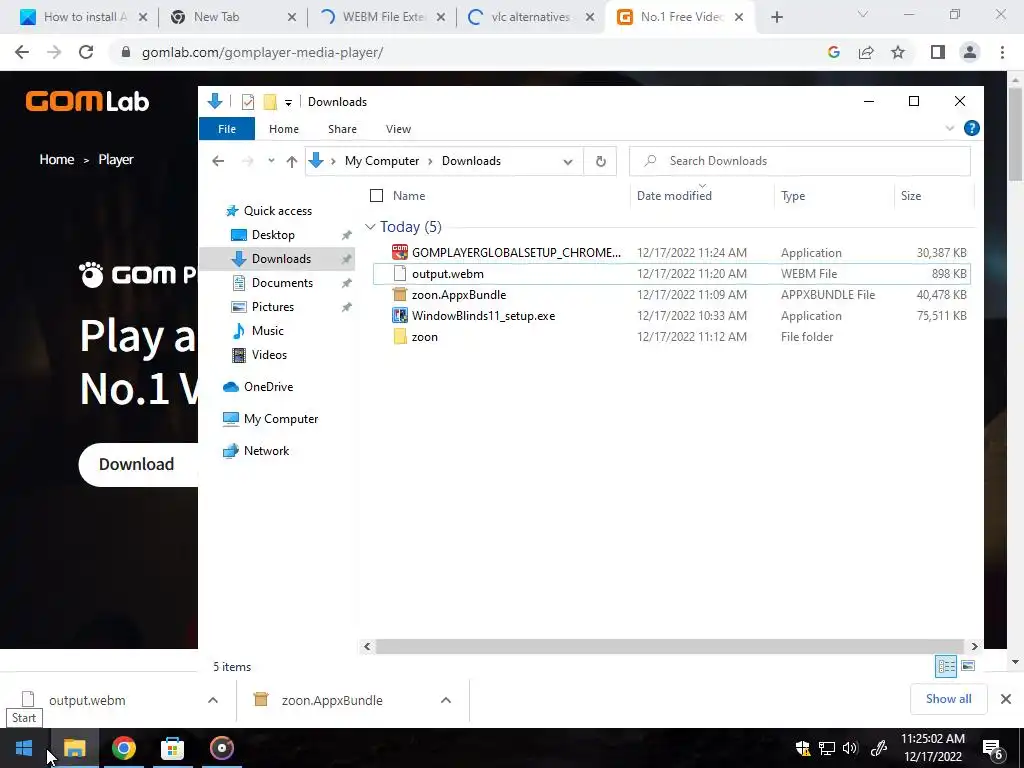Open the File ribbon tab

(x=227, y=129)
